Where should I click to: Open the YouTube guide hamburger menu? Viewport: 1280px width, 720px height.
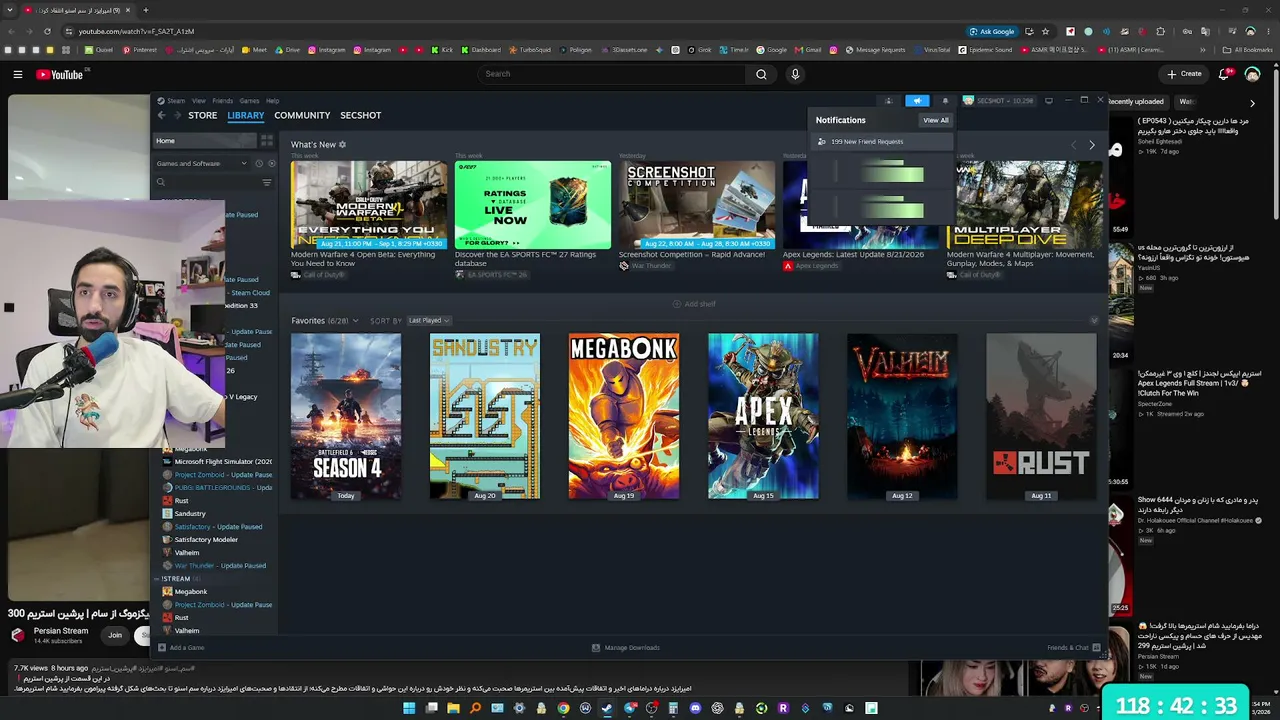[x=18, y=74]
